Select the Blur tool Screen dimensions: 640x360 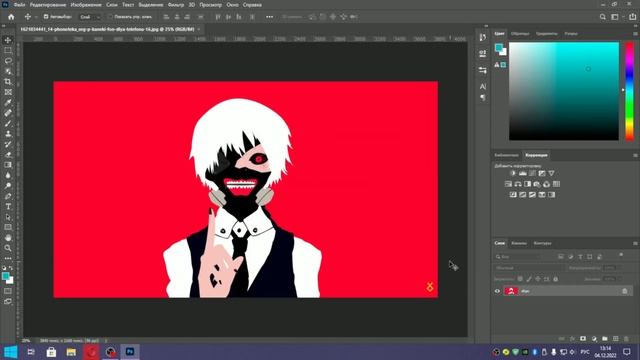[8, 176]
